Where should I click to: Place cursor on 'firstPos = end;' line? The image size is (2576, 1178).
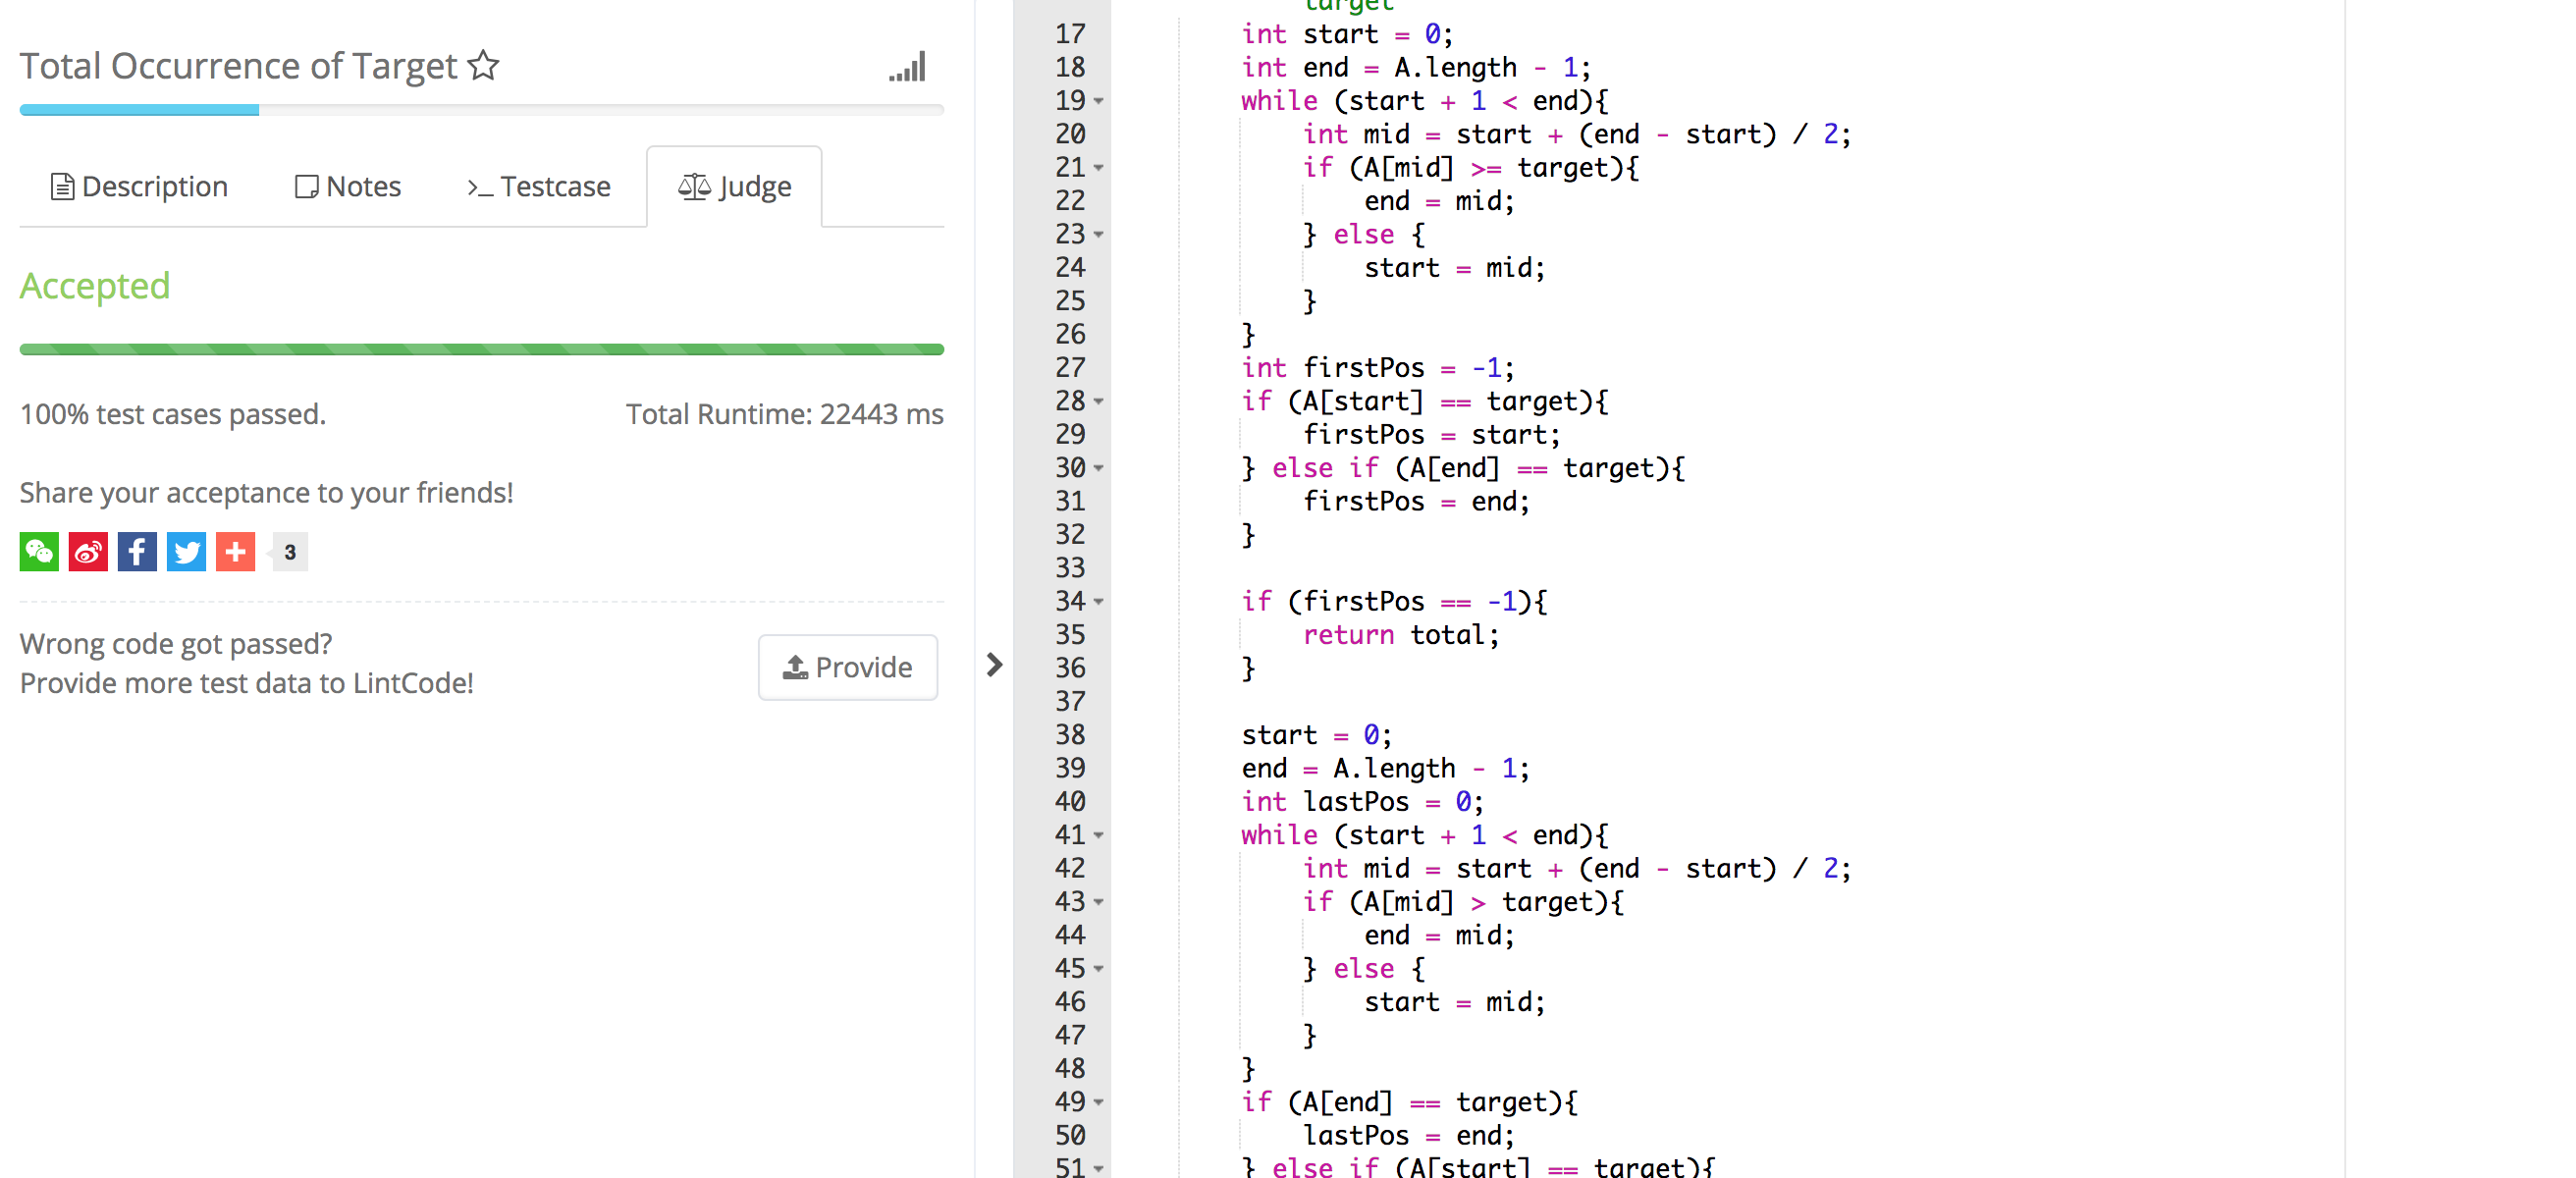[1416, 502]
